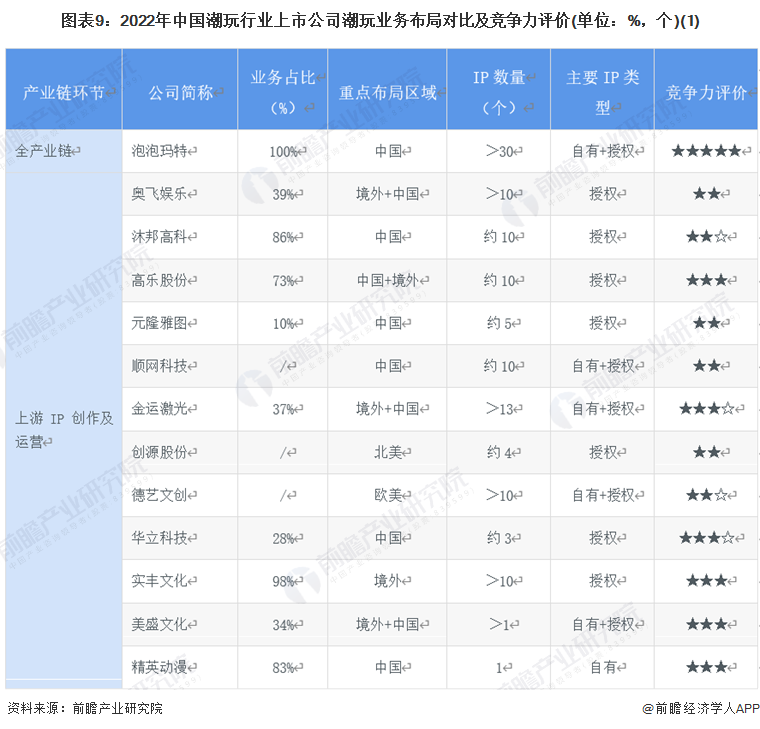The height and width of the screenshot is (729, 760).
Task: Select the 实丰文化 company cell
Action: [180, 581]
